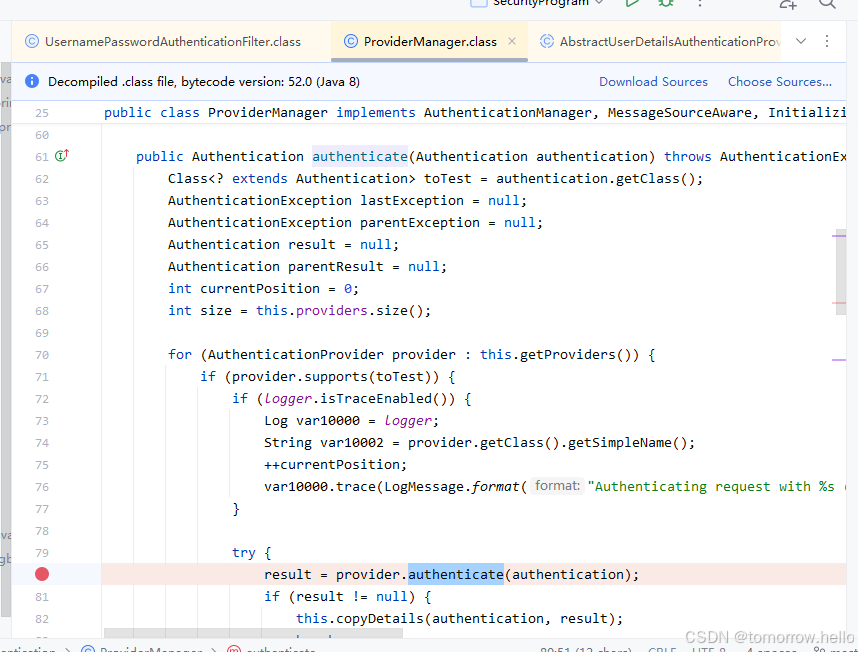The image size is (858, 652).
Task: Click the 'lastException' variable on line 63
Action: click(x=411, y=201)
